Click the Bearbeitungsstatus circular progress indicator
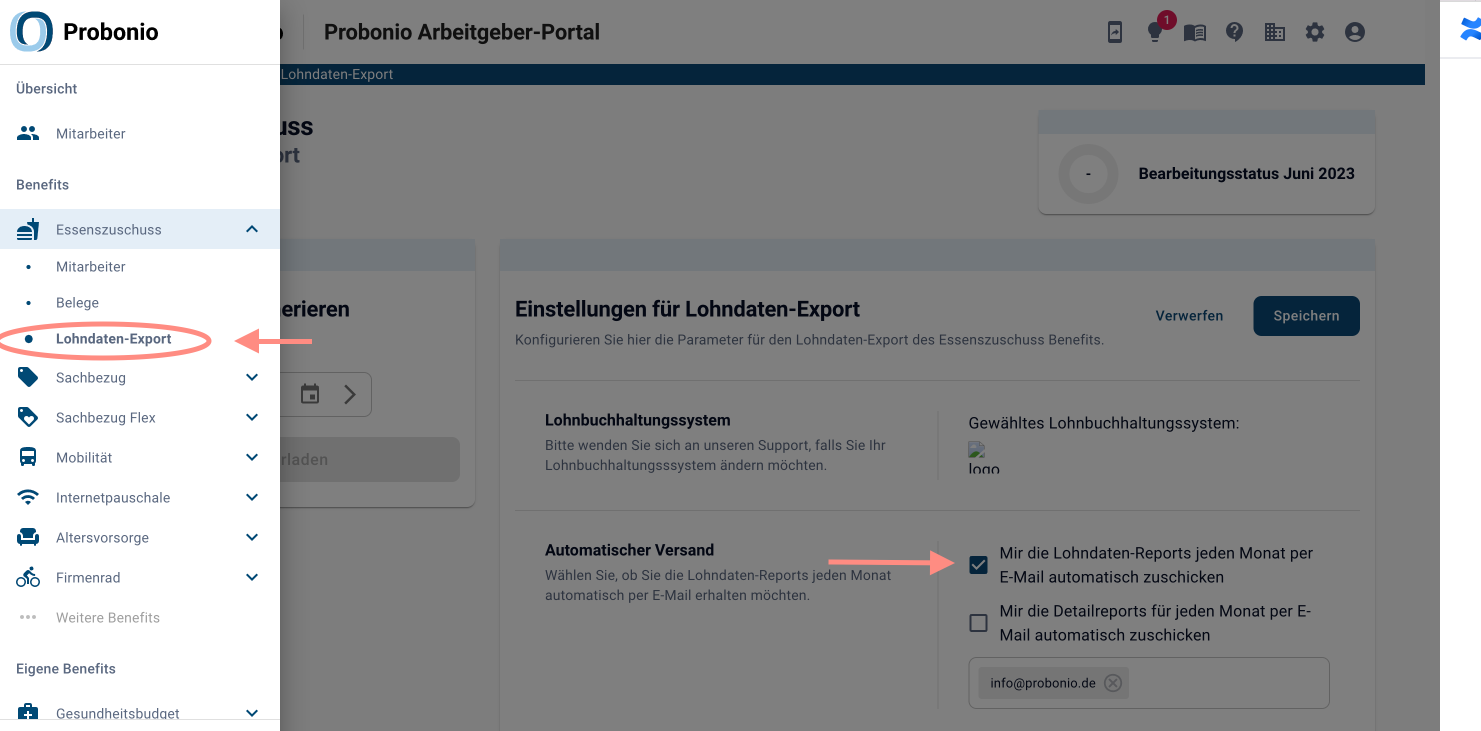 (x=1088, y=174)
